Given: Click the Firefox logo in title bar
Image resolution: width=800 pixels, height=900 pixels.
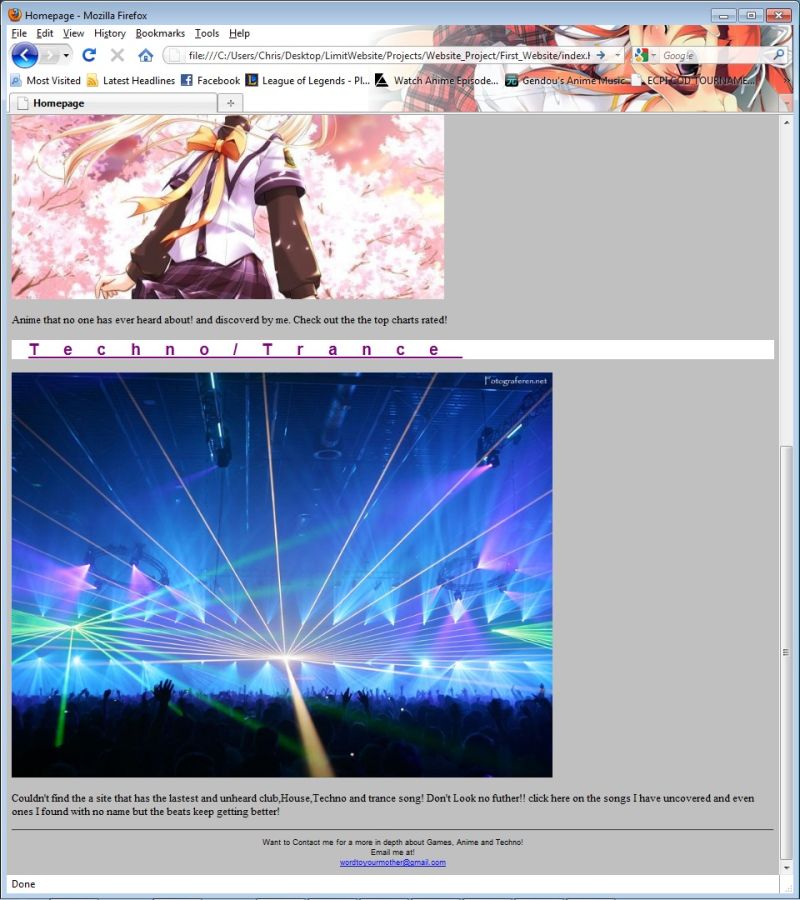Looking at the screenshot, I should (x=15, y=14).
